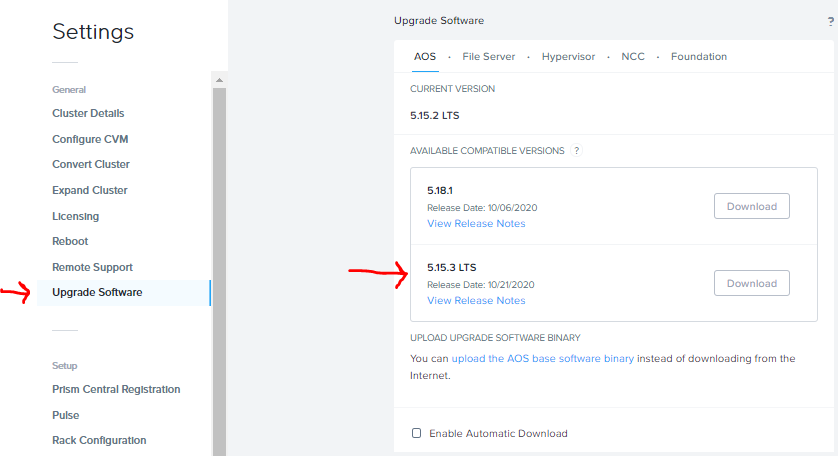Click the settings sidebar scrollbar thumb
This screenshot has height=456, width=838.
pyautogui.click(x=219, y=272)
